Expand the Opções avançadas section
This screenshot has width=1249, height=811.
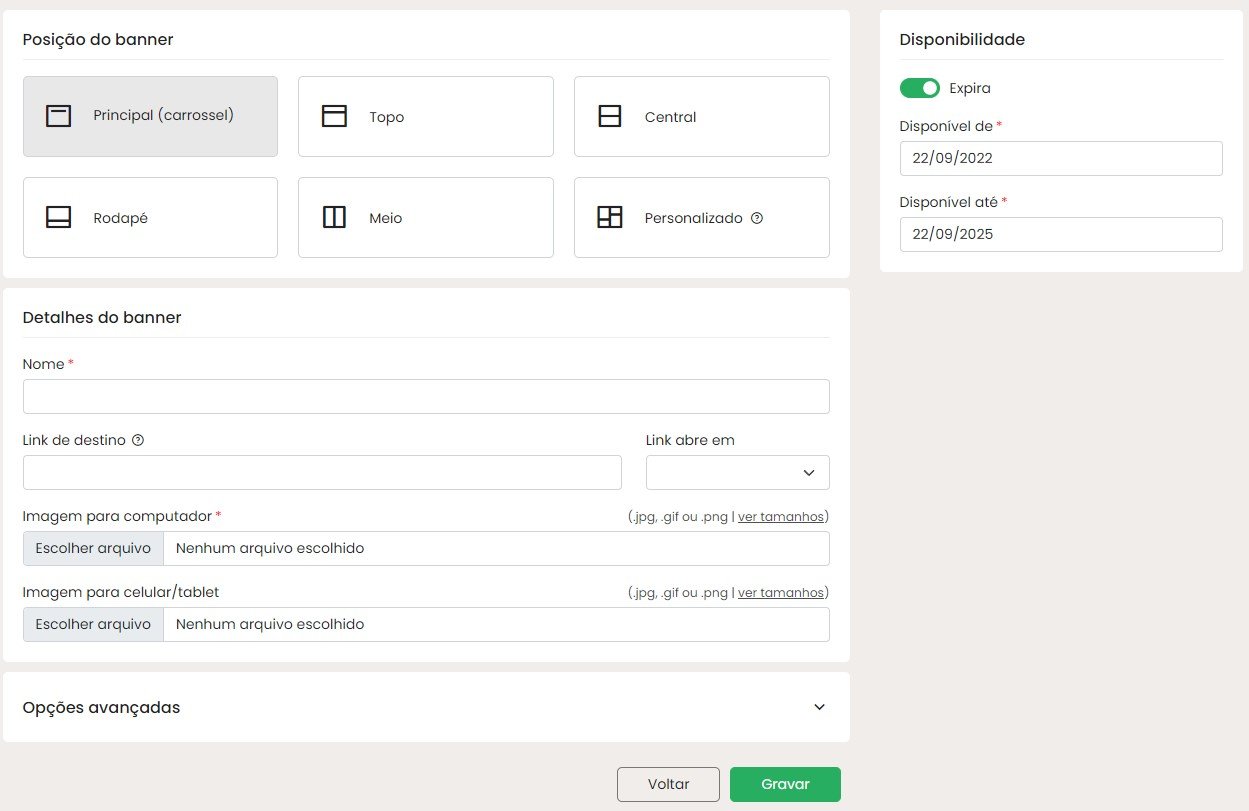426,707
